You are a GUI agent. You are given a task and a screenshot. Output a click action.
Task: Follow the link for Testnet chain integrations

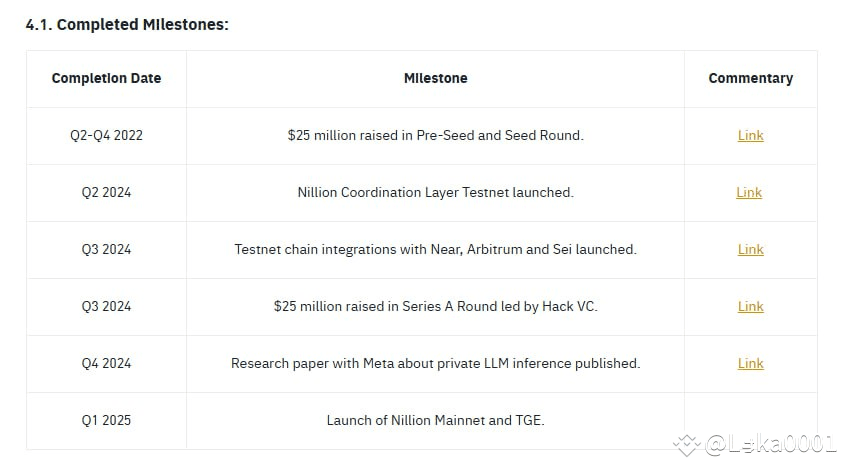coord(750,249)
